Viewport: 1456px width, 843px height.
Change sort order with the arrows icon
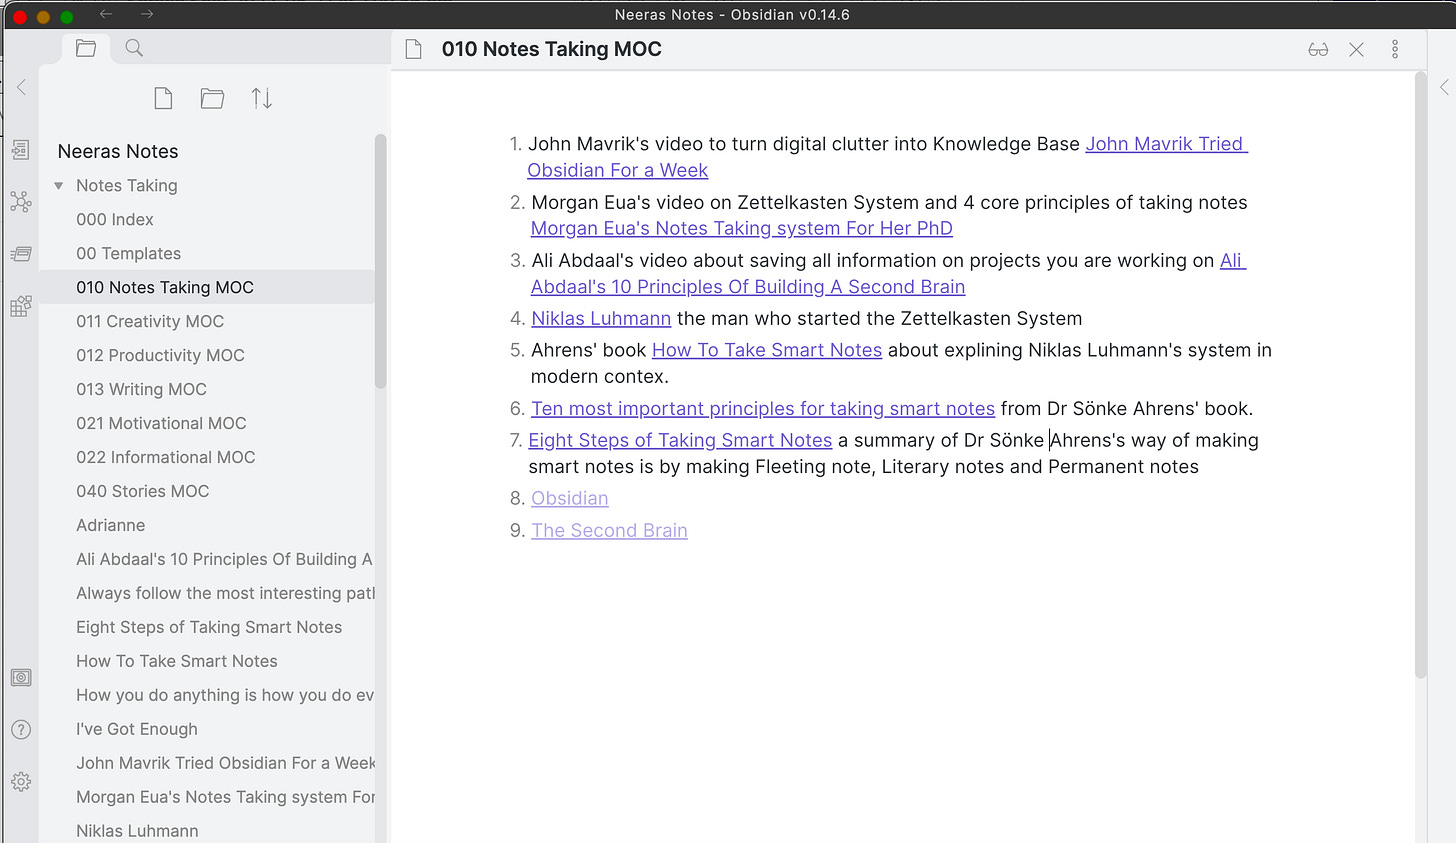(261, 98)
